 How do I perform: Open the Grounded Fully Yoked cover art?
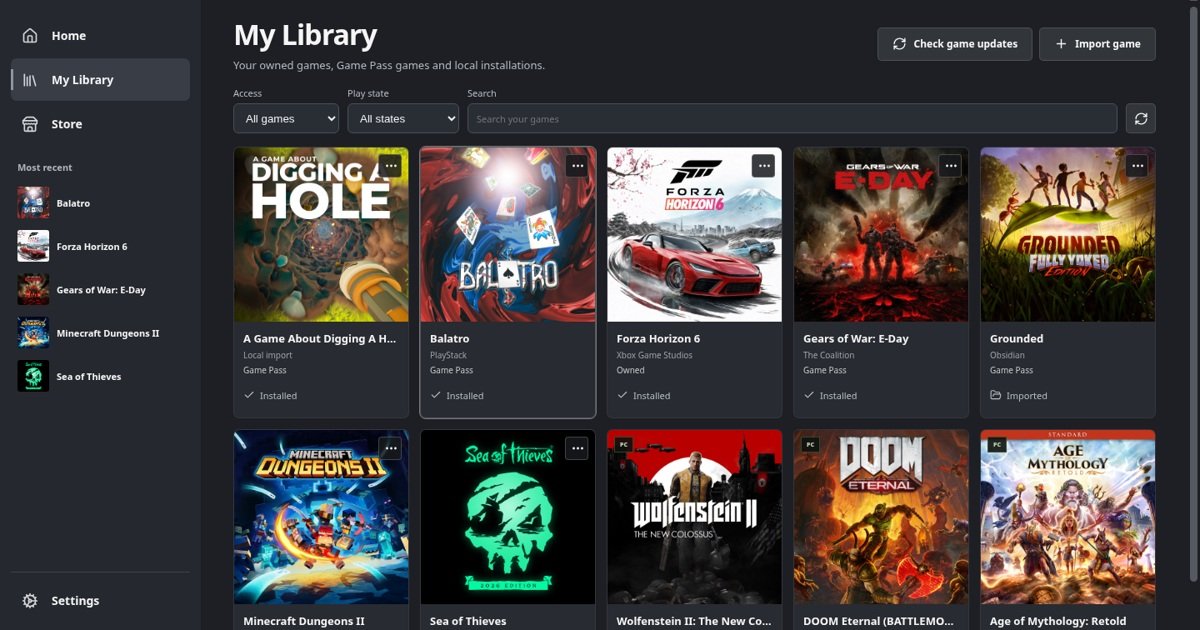point(1068,235)
